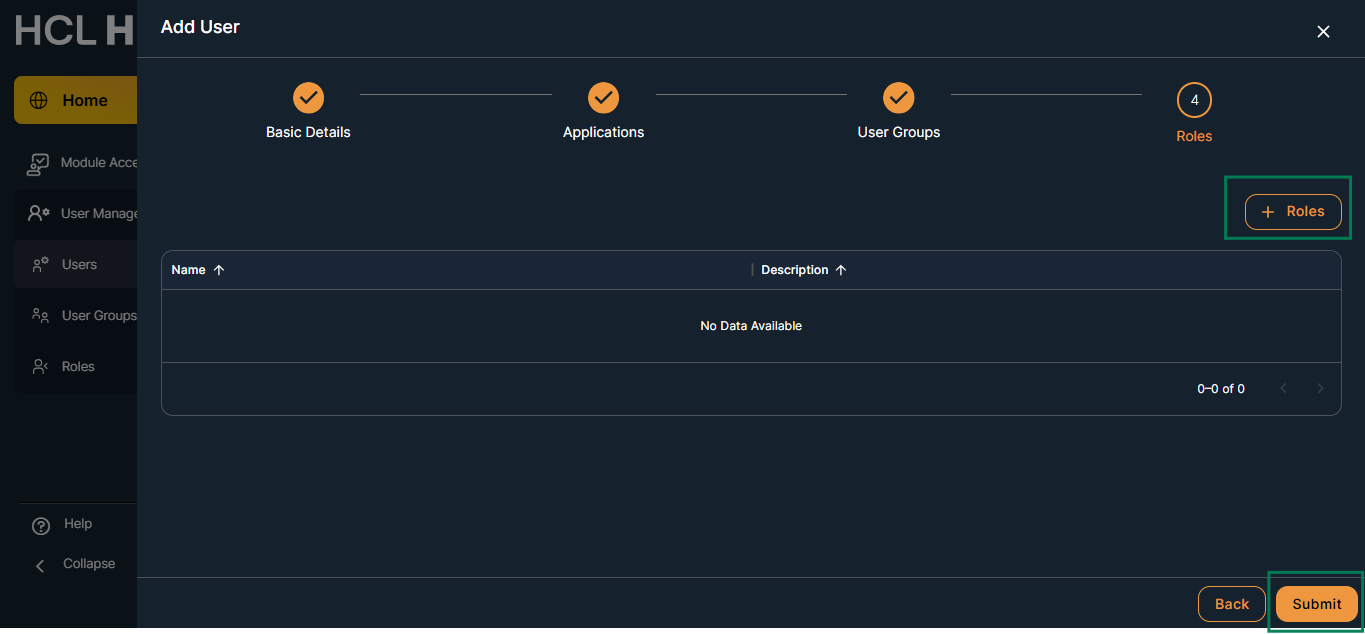
Task: Click the User Management gear-person icon
Action: (x=39, y=213)
